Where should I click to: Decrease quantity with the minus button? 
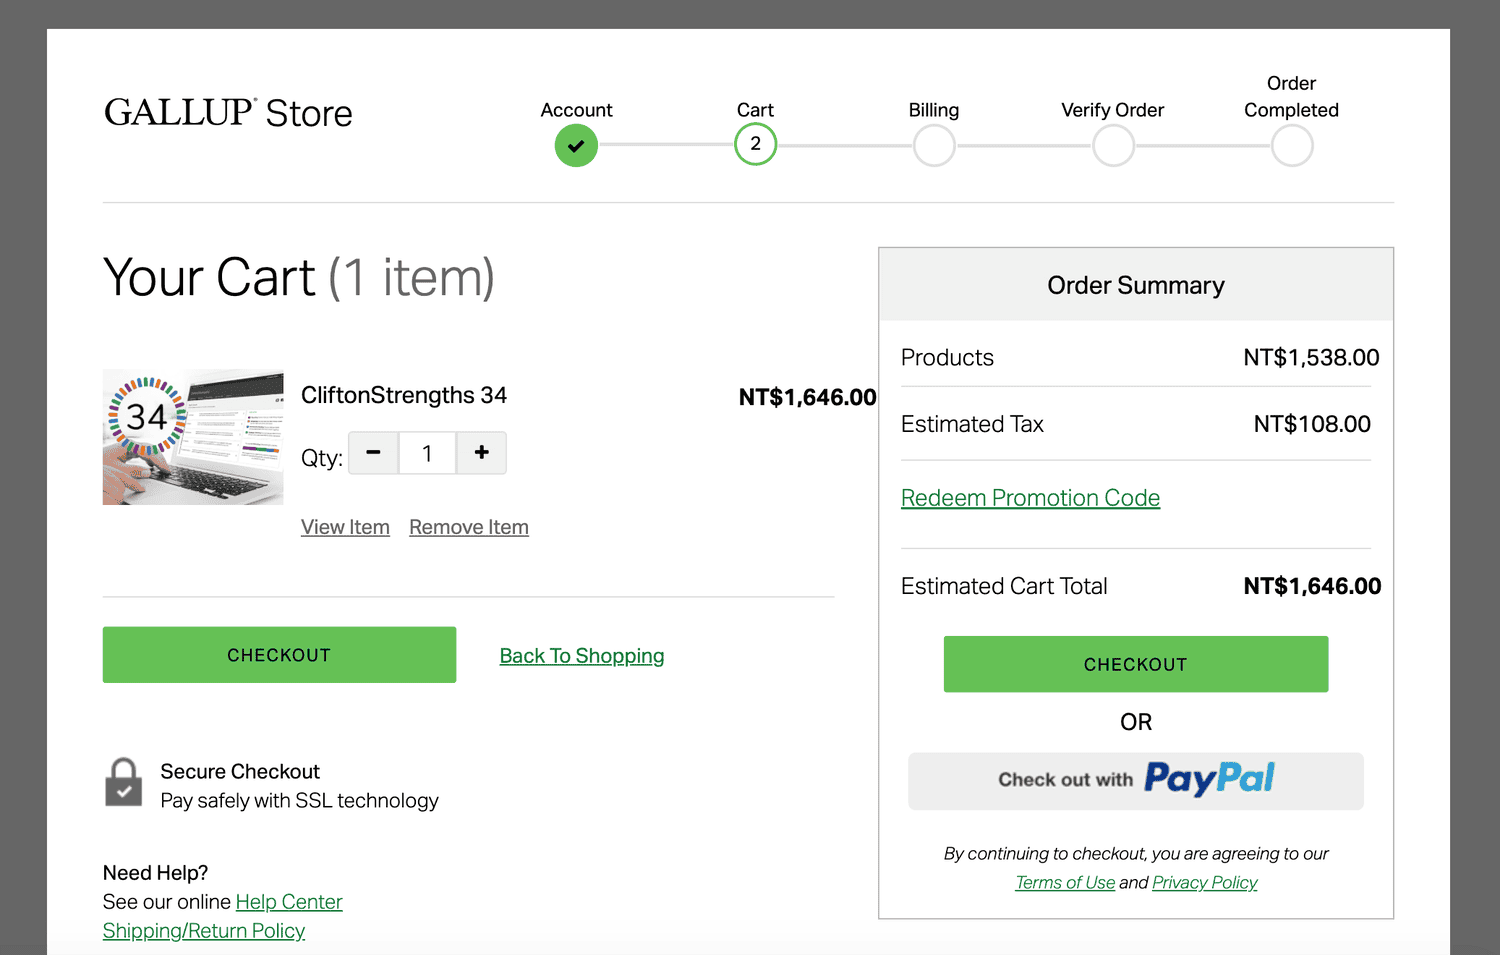[x=373, y=453]
